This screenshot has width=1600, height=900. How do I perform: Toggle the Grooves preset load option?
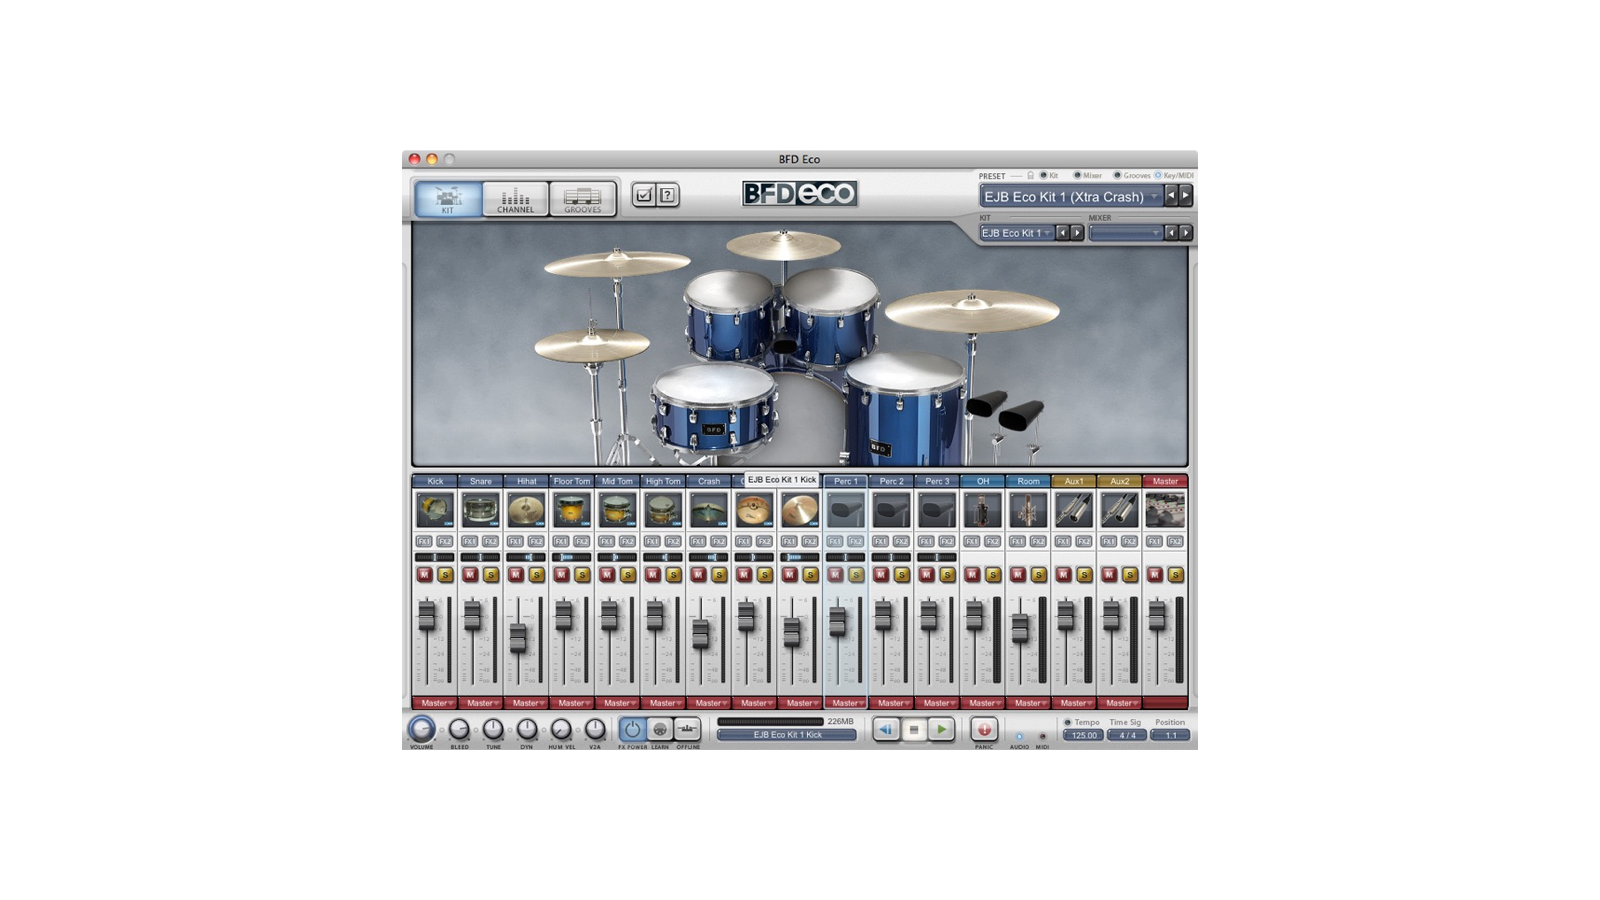[1117, 175]
